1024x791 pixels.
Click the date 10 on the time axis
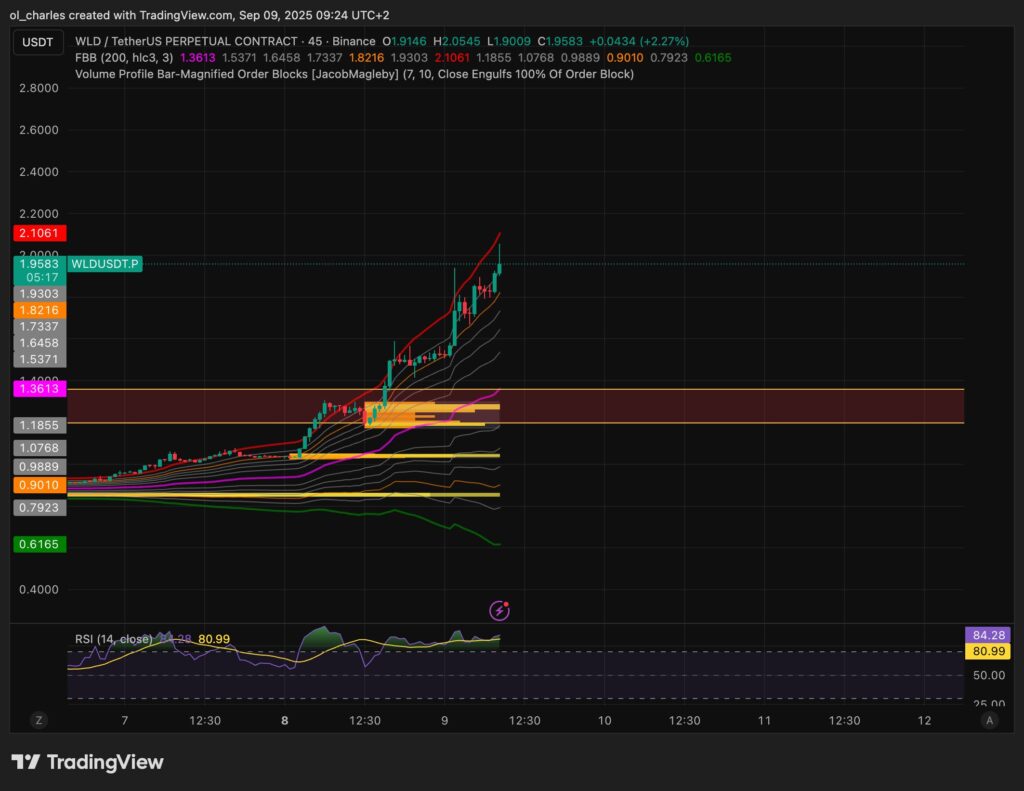(604, 720)
